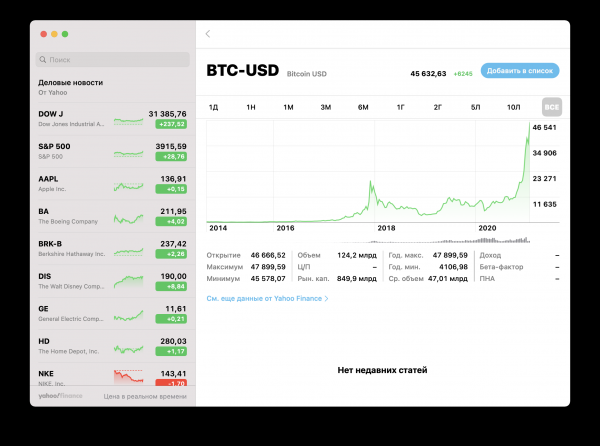Toggle S&P 500 change badge +28,76
600x446 pixels.
tap(171, 156)
